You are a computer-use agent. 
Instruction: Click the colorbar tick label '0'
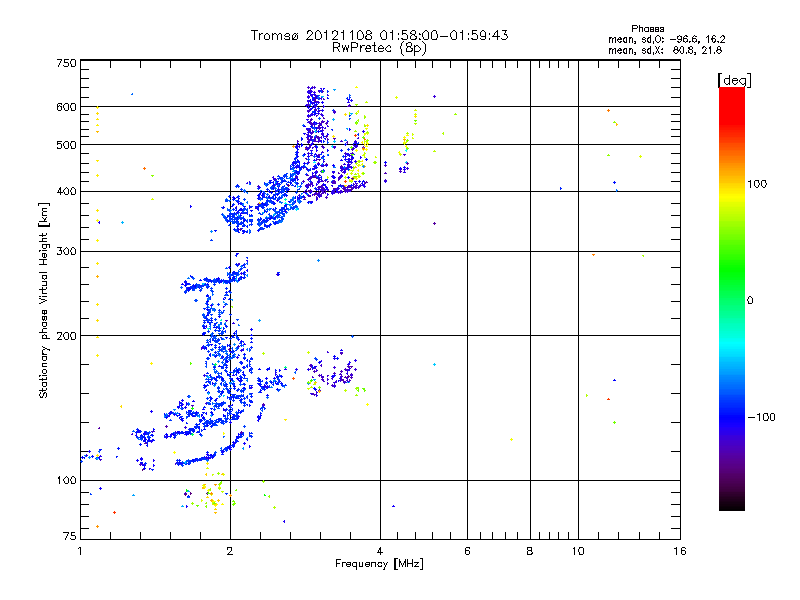[x=750, y=301]
